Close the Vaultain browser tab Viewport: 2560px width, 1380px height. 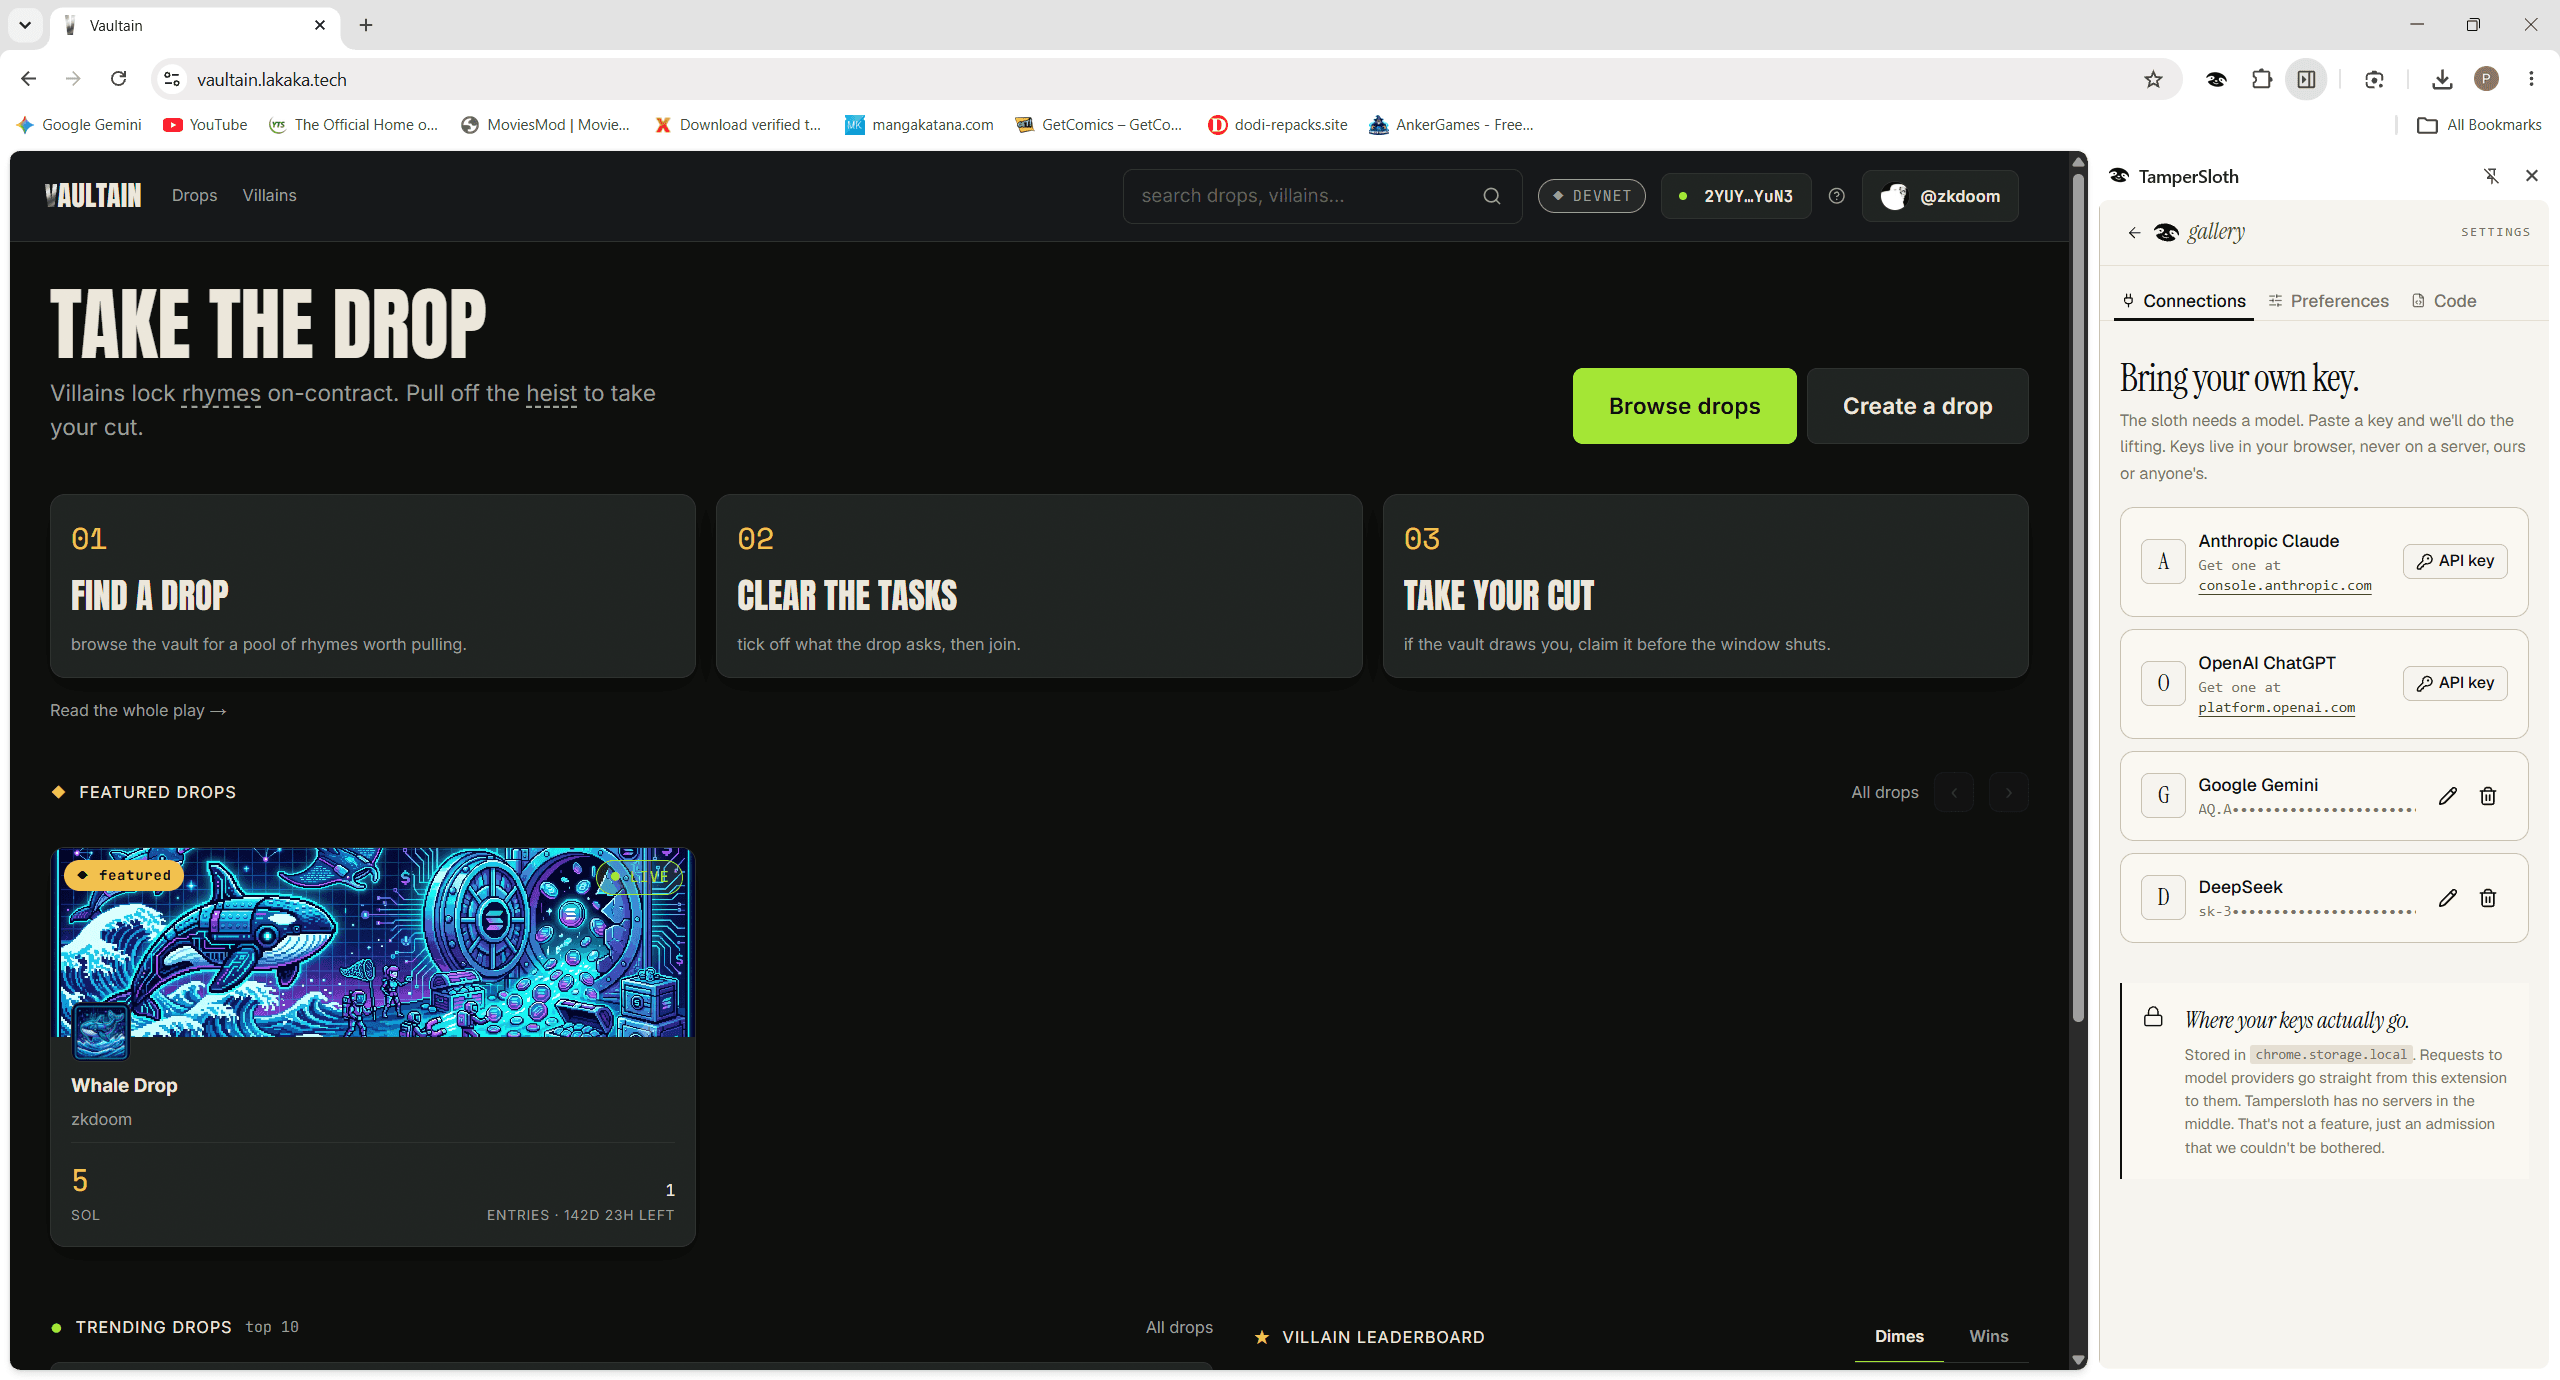320,25
